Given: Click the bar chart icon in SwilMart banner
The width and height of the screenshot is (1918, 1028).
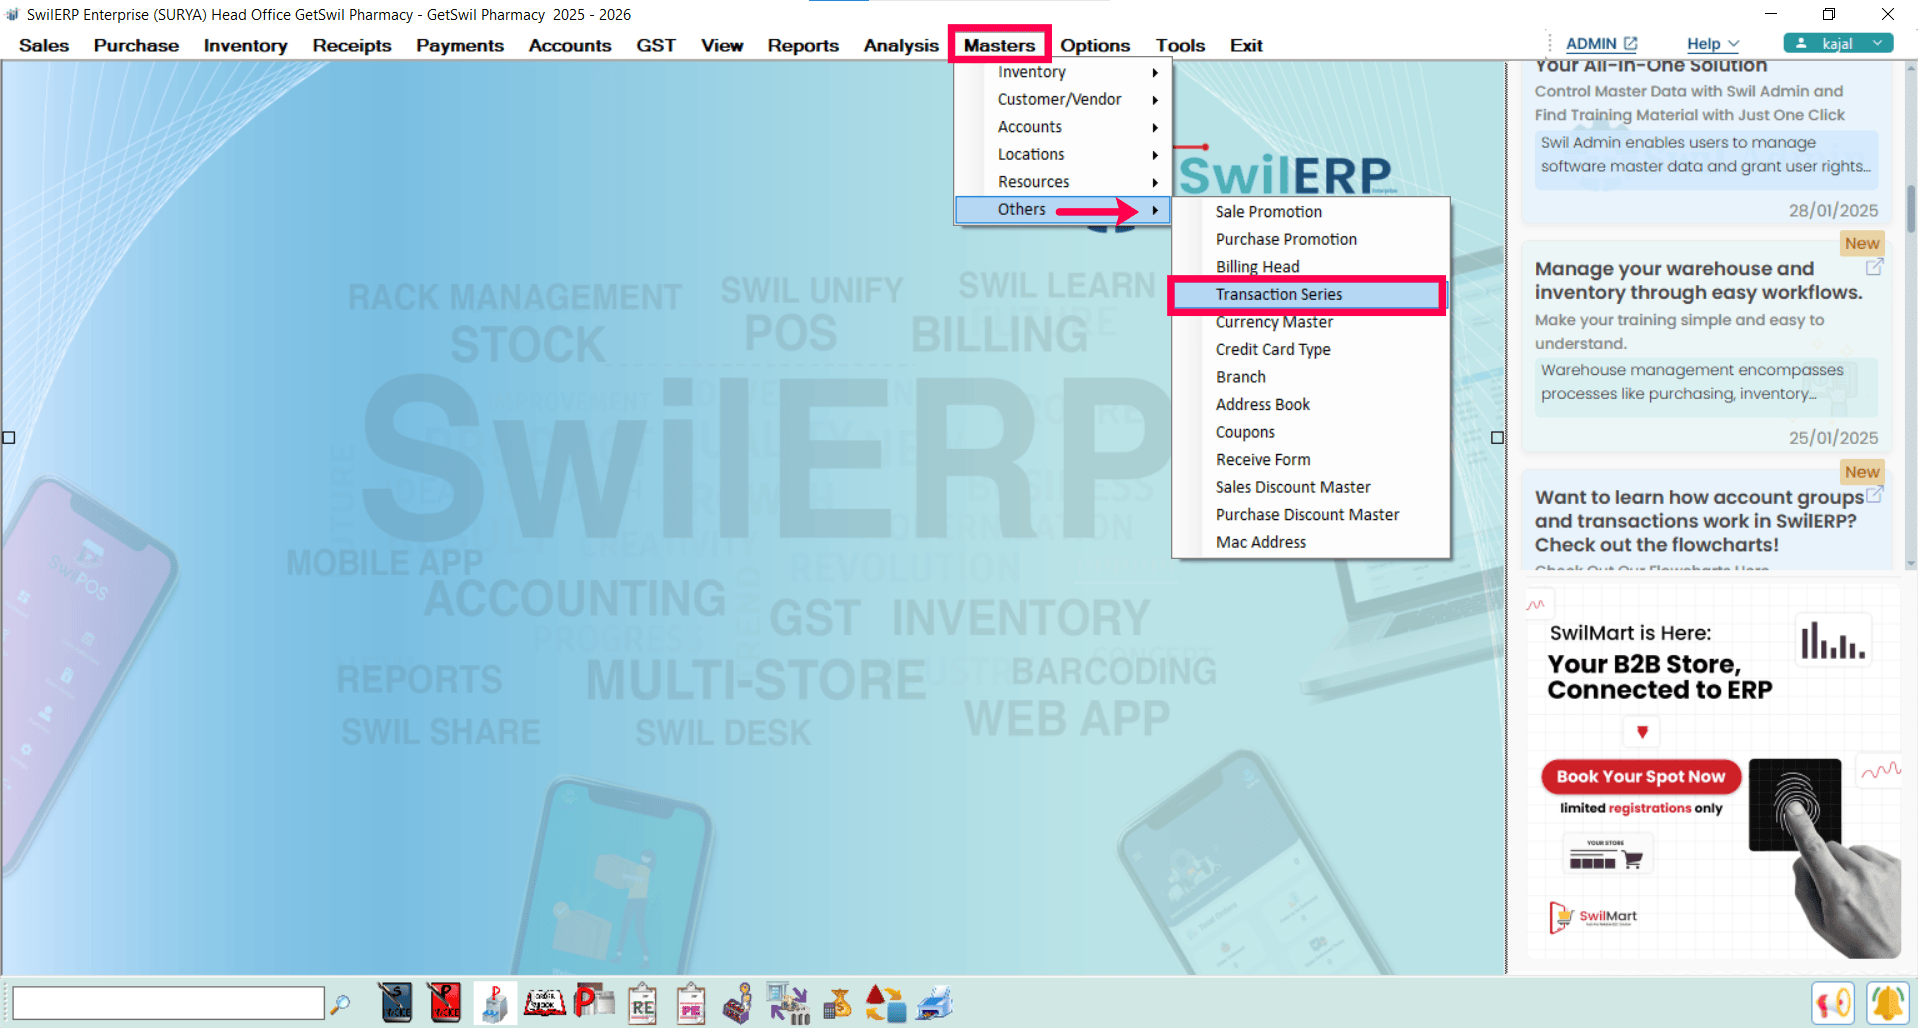Looking at the screenshot, I should point(1833,640).
